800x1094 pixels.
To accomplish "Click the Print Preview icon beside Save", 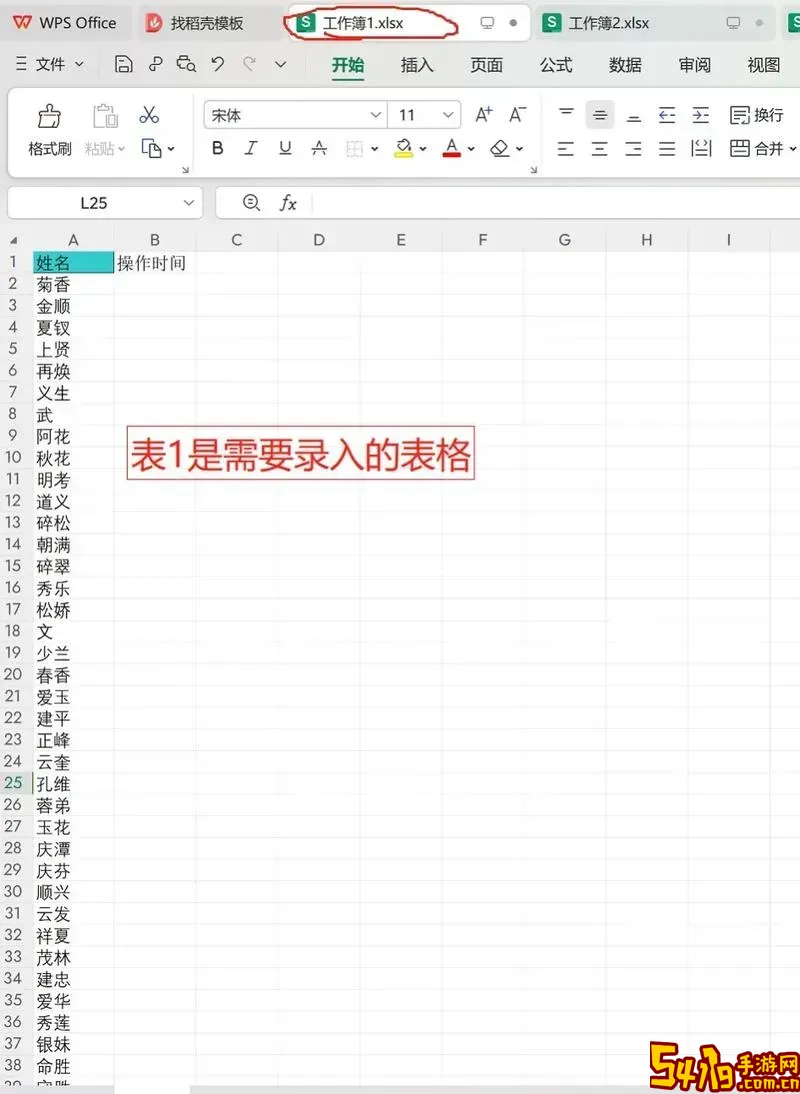I will [186, 64].
